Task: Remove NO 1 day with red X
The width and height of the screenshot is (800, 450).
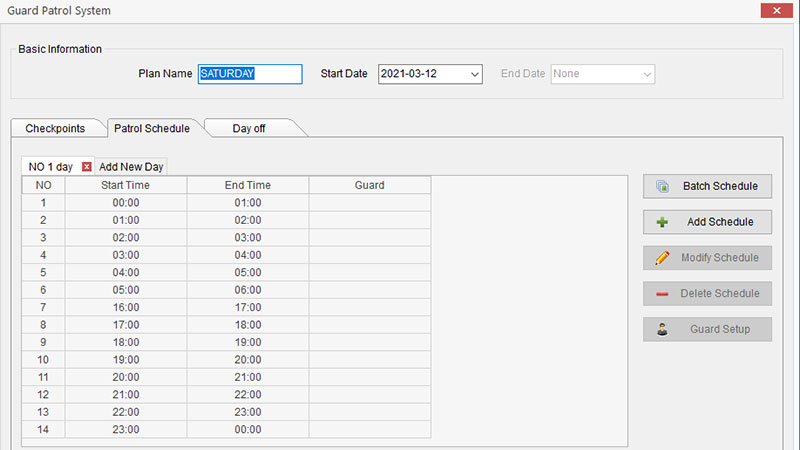Action: click(87, 167)
